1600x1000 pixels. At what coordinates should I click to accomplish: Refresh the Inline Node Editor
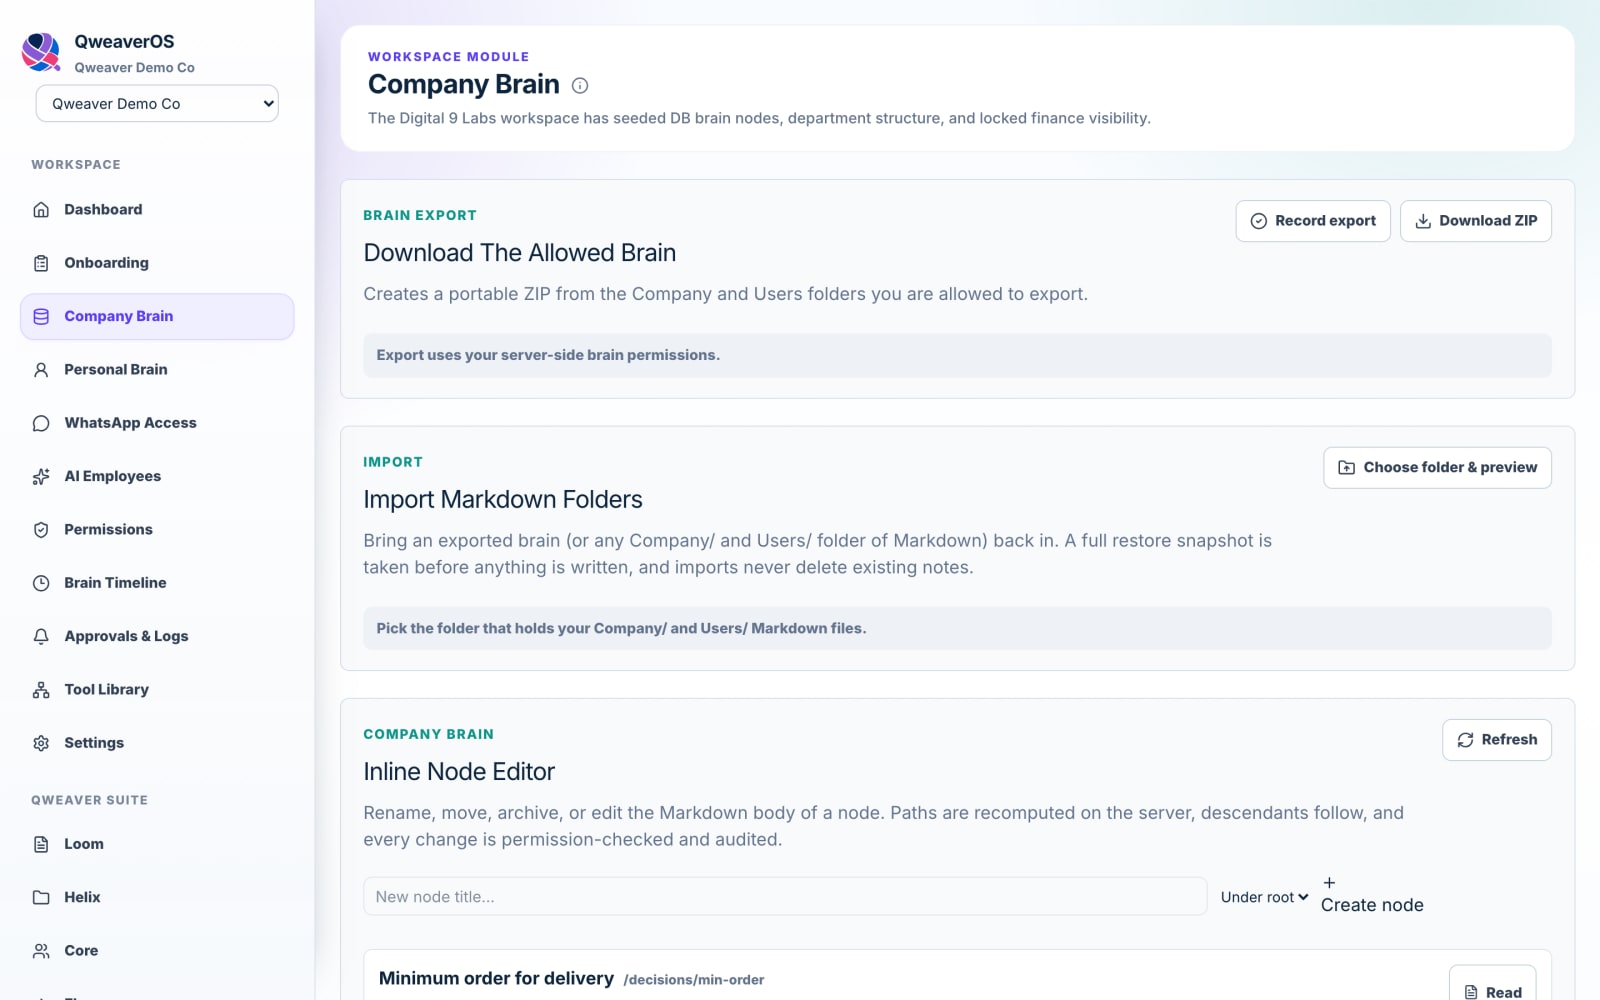pos(1497,740)
